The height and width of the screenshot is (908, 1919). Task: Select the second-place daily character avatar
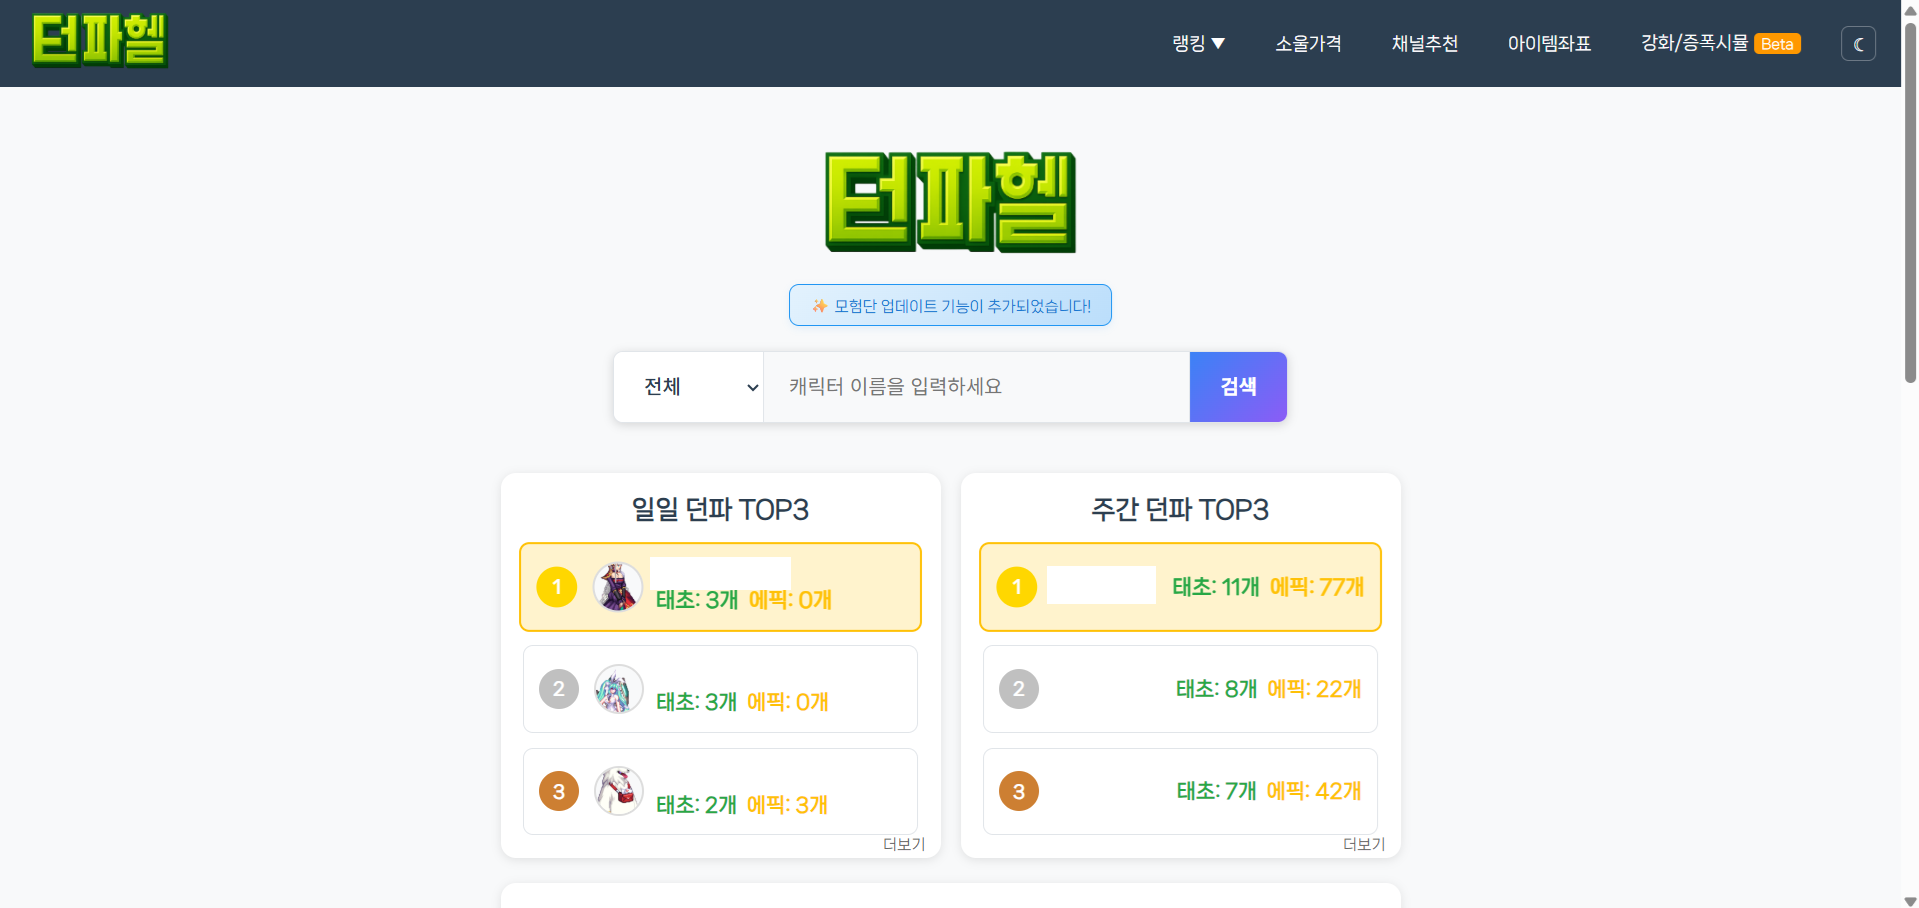click(618, 689)
